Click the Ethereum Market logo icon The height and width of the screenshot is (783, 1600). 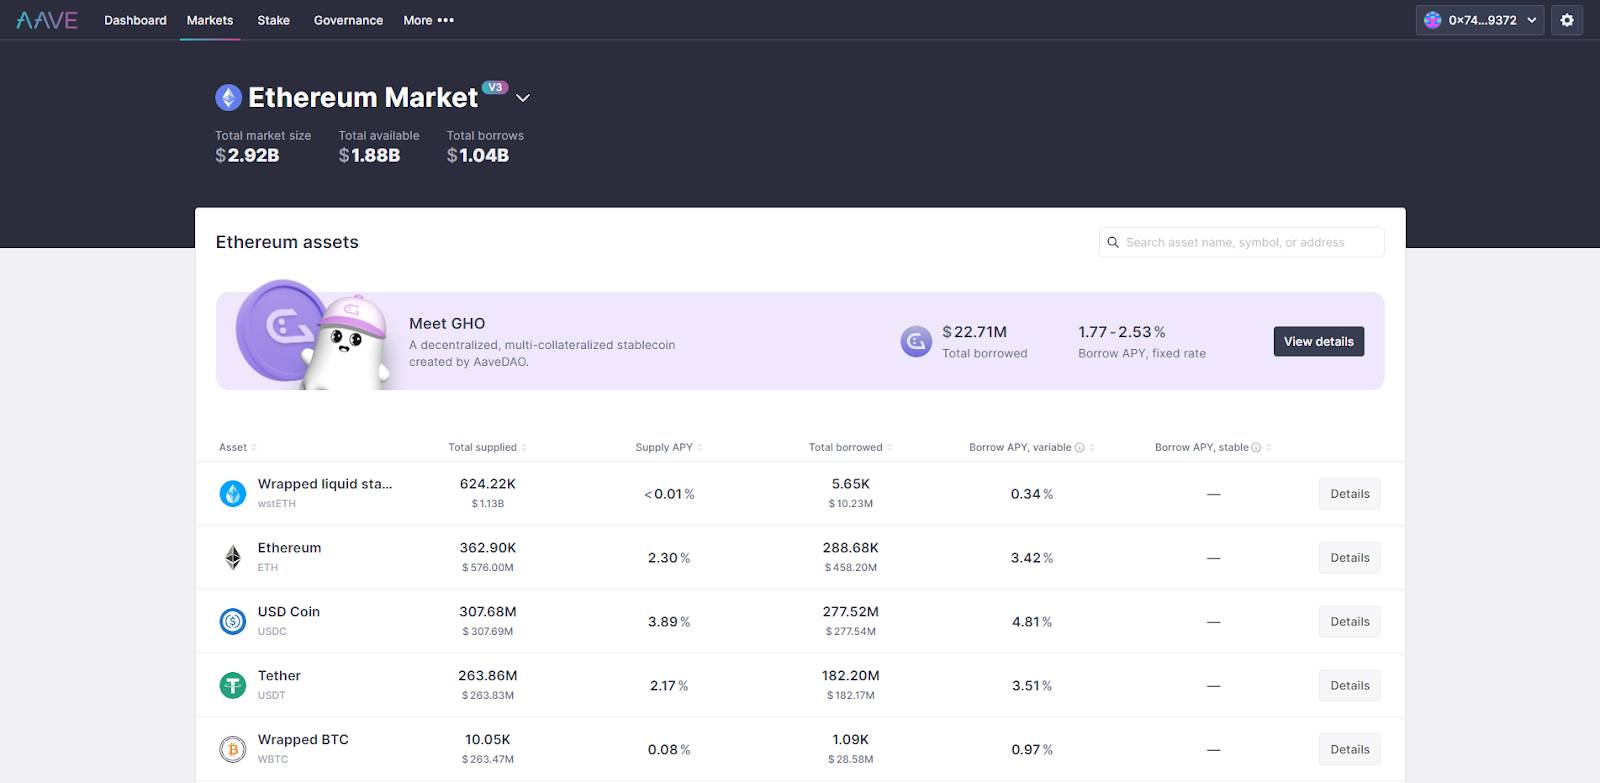[x=229, y=97]
